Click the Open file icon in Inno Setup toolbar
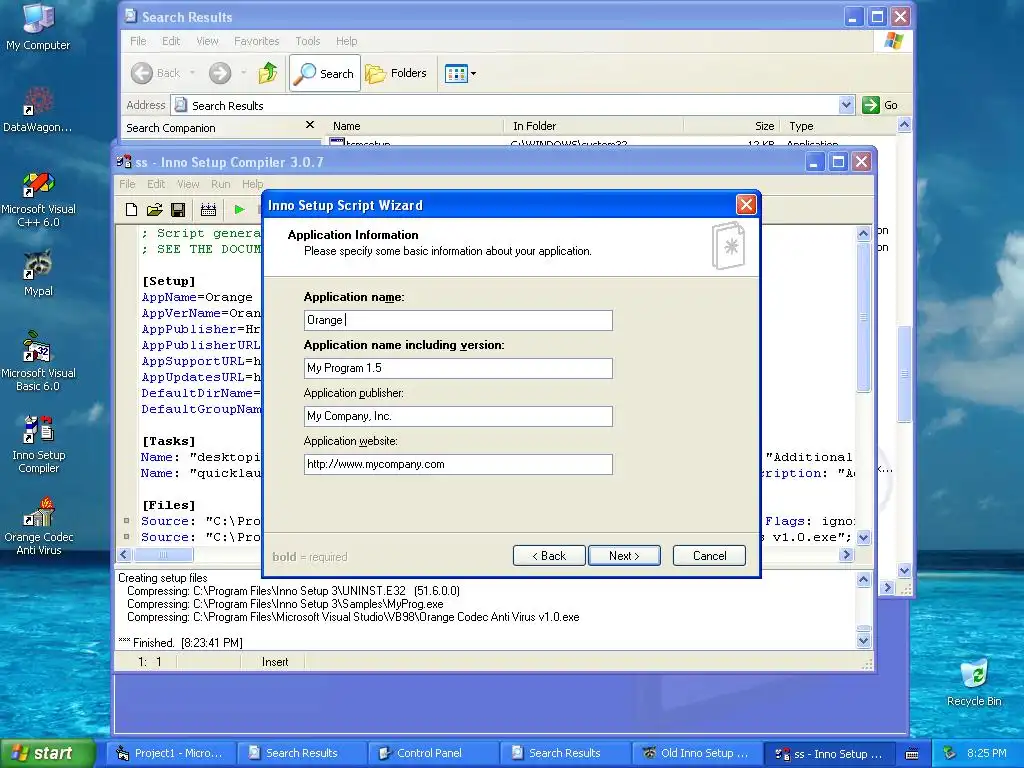Image resolution: width=1024 pixels, height=768 pixels. point(155,210)
